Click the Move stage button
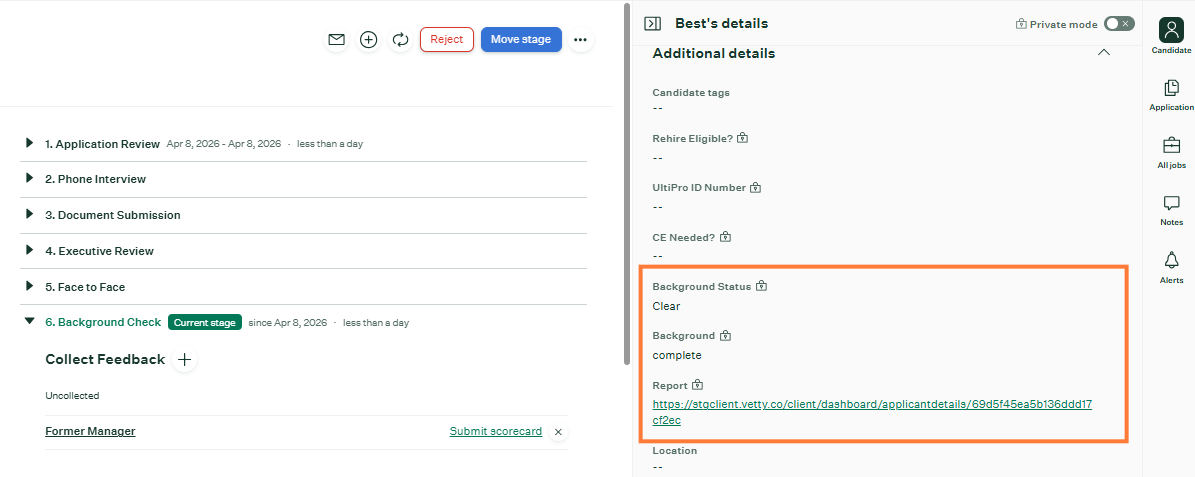Viewport: 1195px width, 477px height. (521, 40)
